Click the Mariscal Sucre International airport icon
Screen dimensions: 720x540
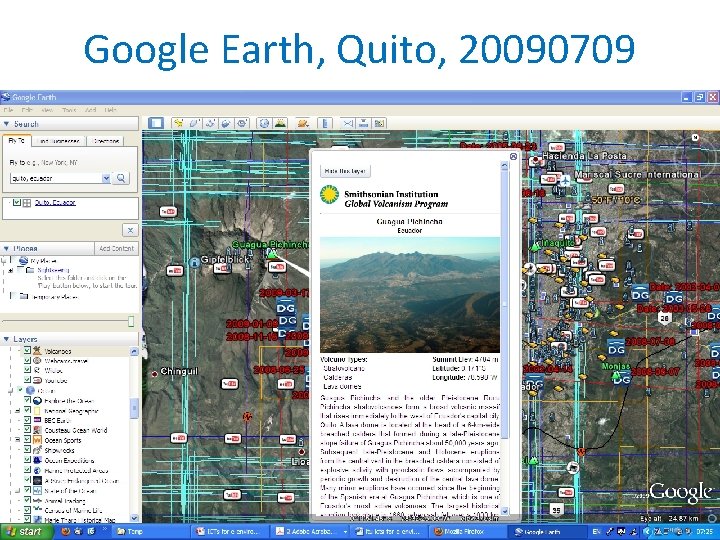[x=565, y=180]
